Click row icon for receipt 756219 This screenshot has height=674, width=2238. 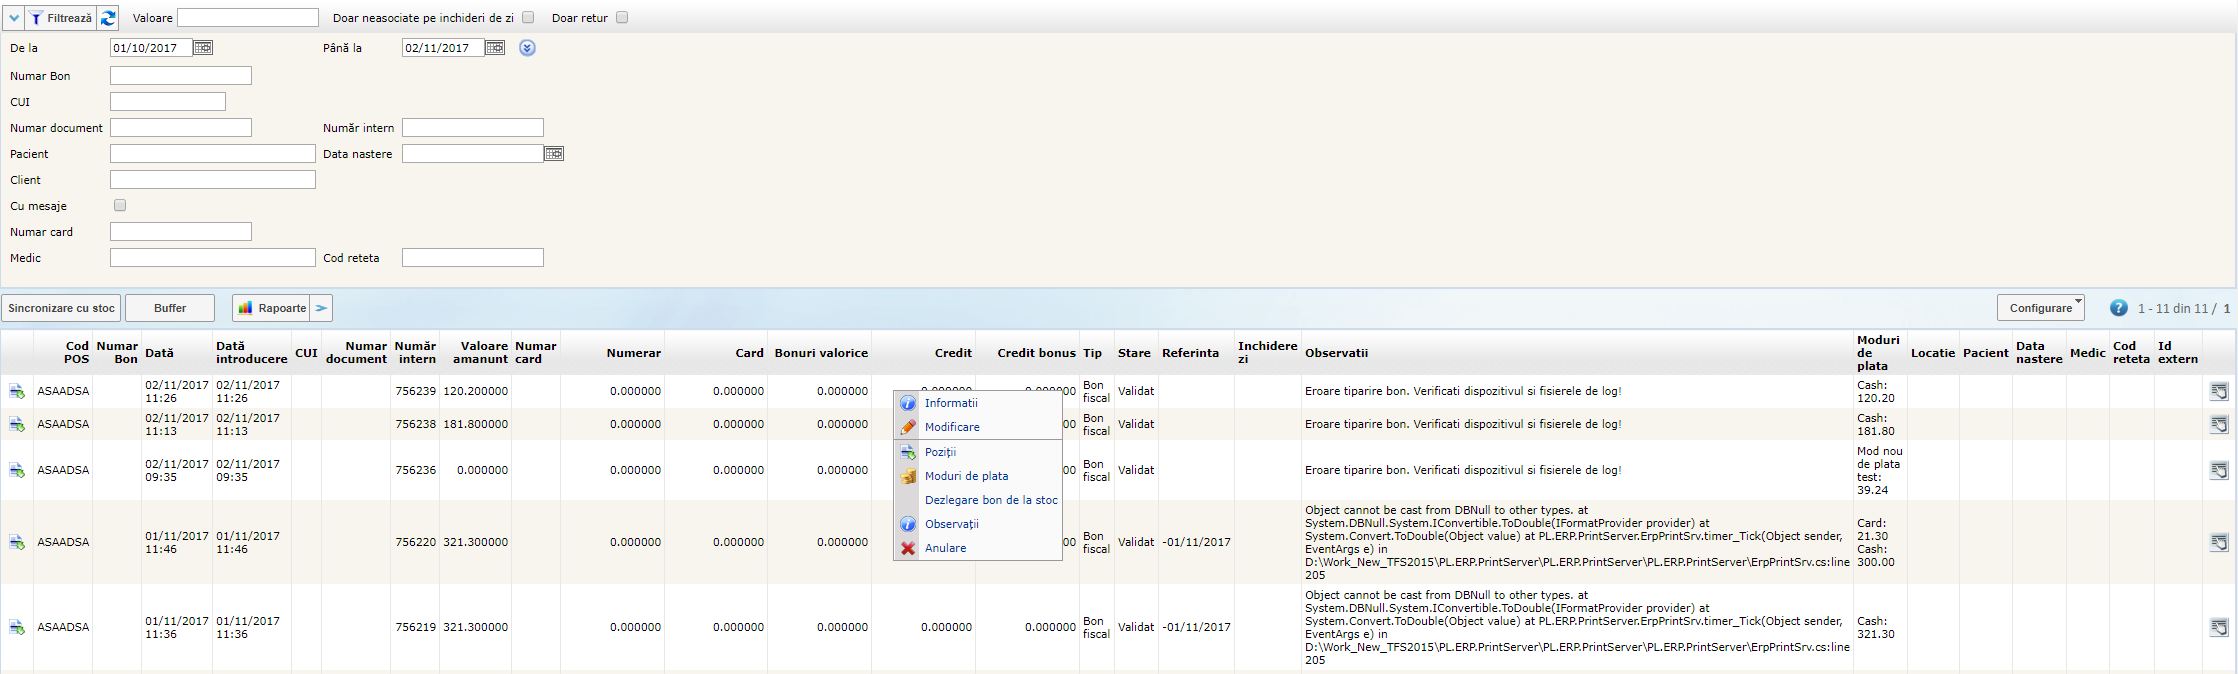[17, 628]
